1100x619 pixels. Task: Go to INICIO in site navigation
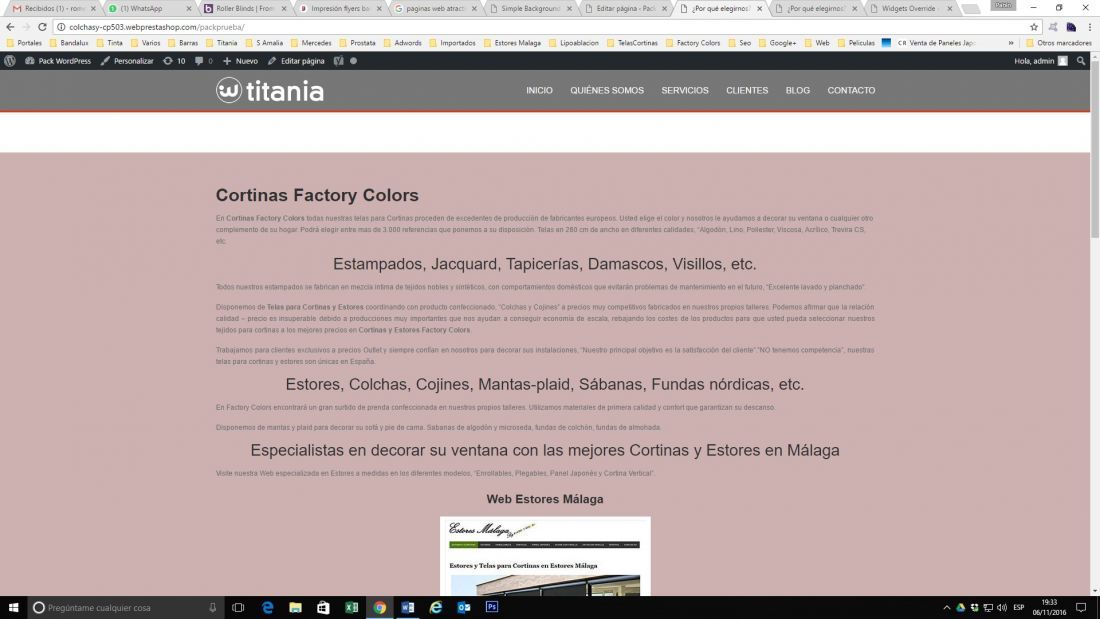click(539, 91)
